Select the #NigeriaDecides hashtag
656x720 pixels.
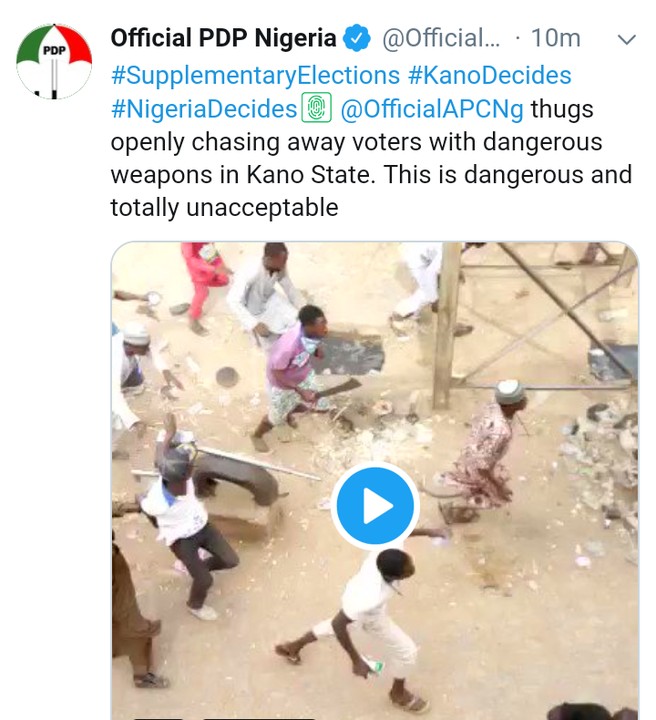tap(204, 108)
